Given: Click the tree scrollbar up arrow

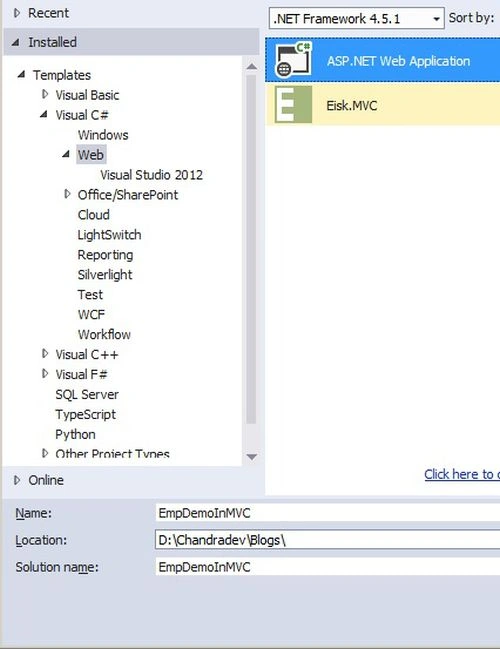Looking at the screenshot, I should point(251,66).
